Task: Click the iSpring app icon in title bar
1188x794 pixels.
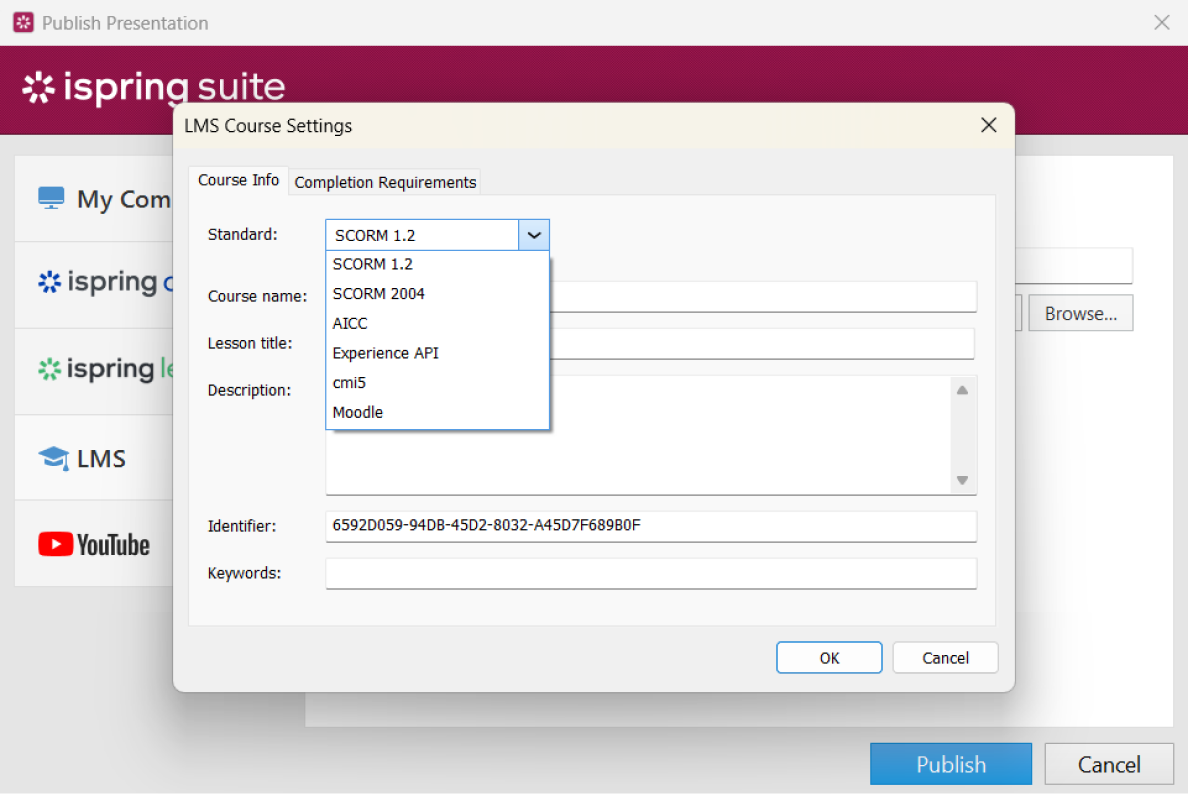Action: tap(22, 21)
